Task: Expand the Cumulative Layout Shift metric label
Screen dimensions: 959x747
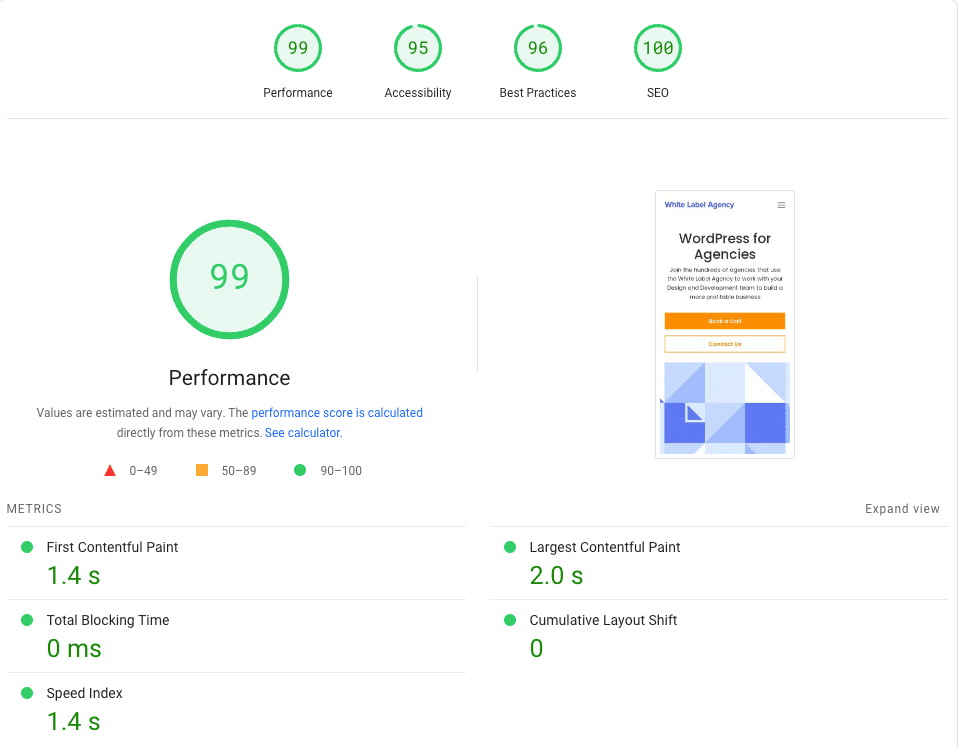Action: coord(603,620)
